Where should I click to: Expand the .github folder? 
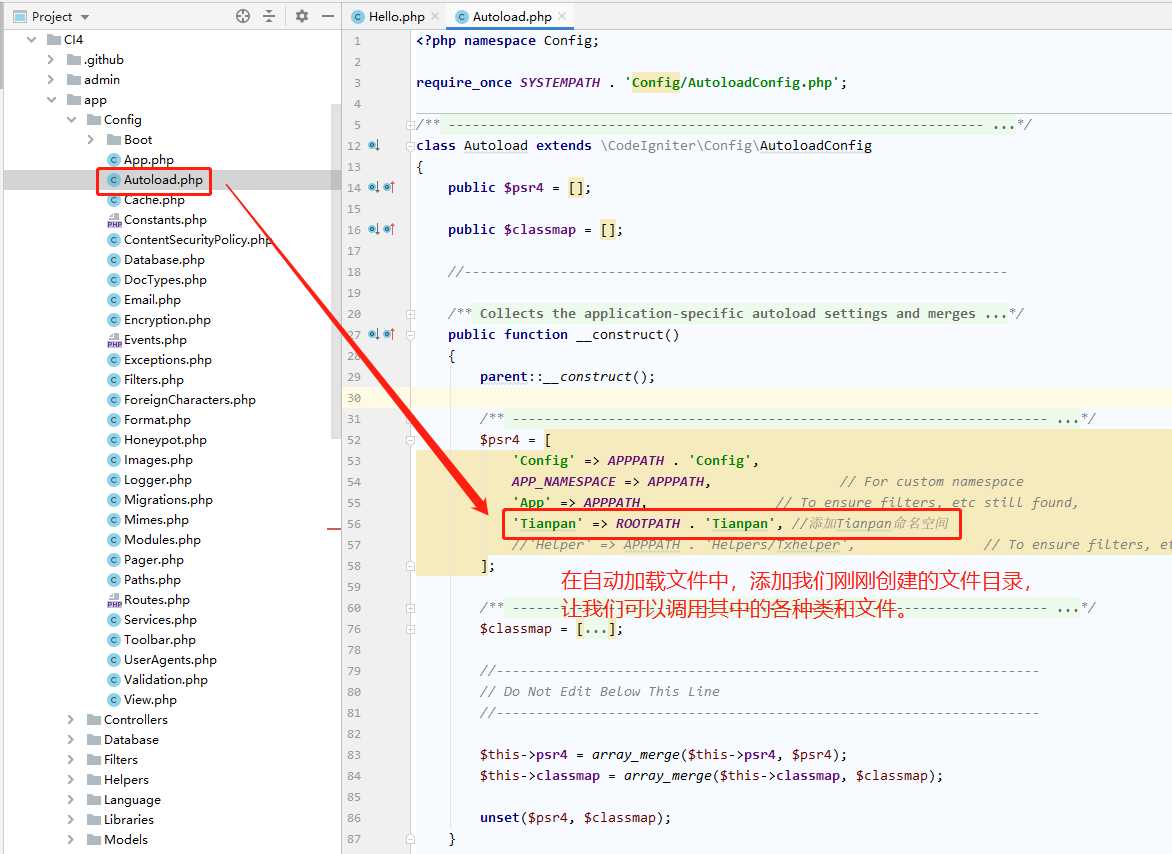(51, 59)
